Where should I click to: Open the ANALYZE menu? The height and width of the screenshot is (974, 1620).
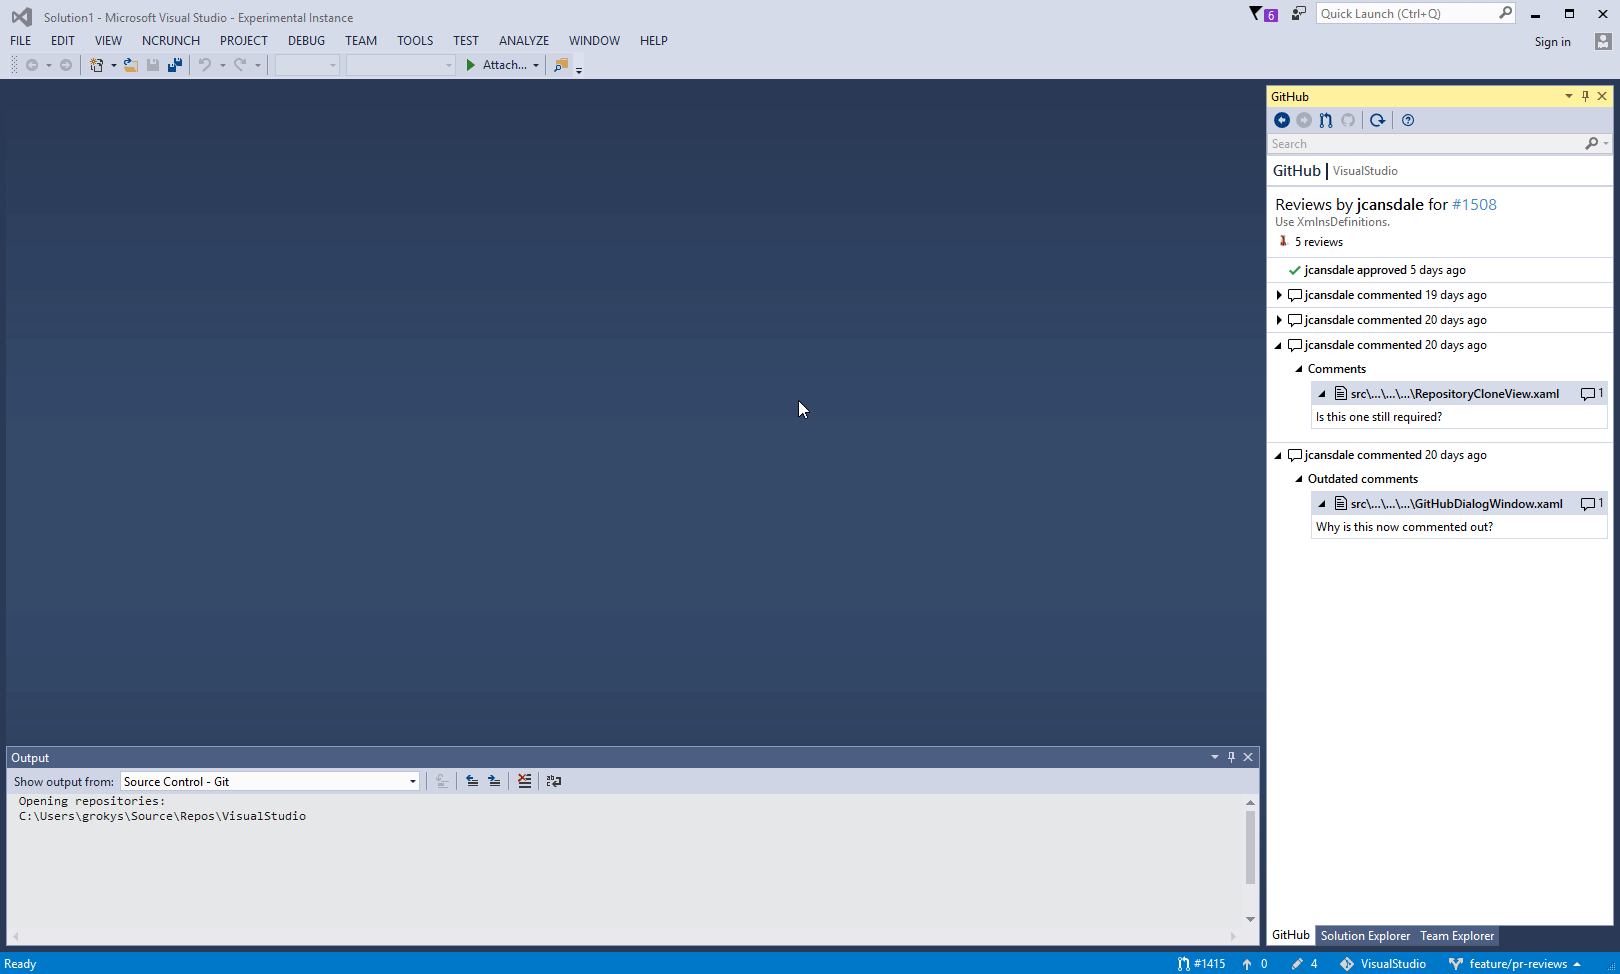point(524,41)
